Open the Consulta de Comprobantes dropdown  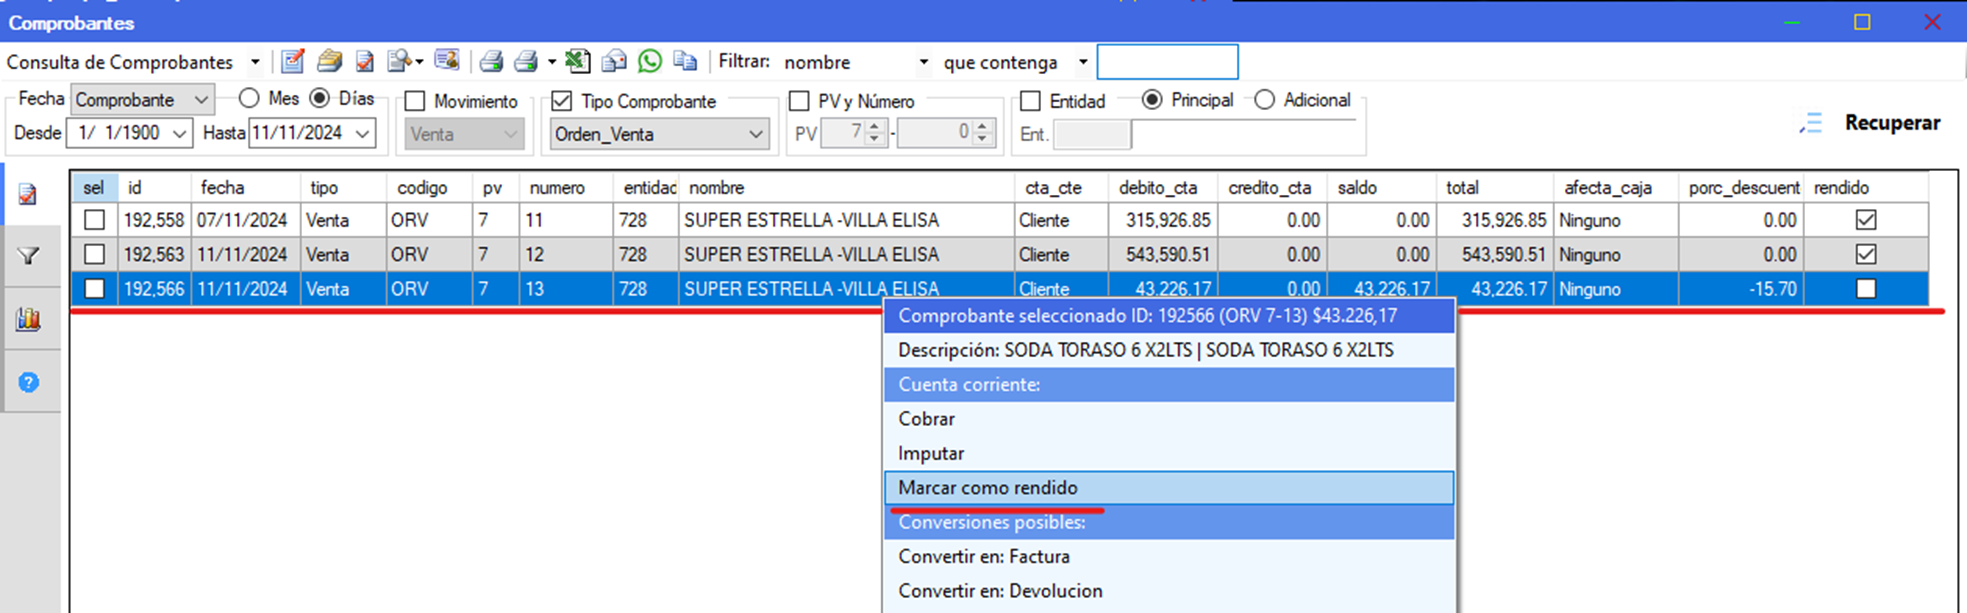coord(255,62)
